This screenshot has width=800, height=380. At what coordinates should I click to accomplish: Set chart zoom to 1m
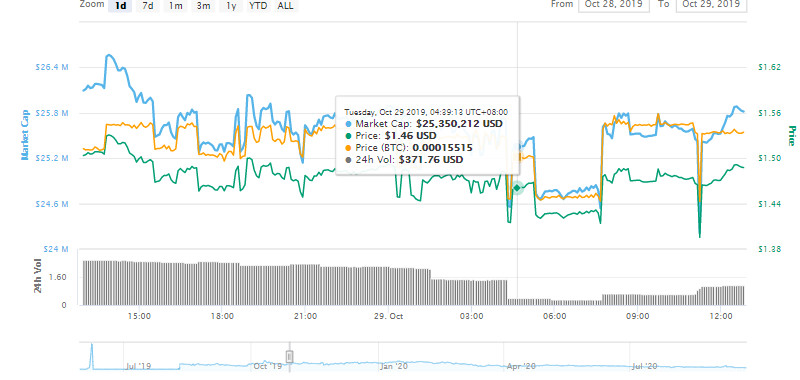[176, 6]
